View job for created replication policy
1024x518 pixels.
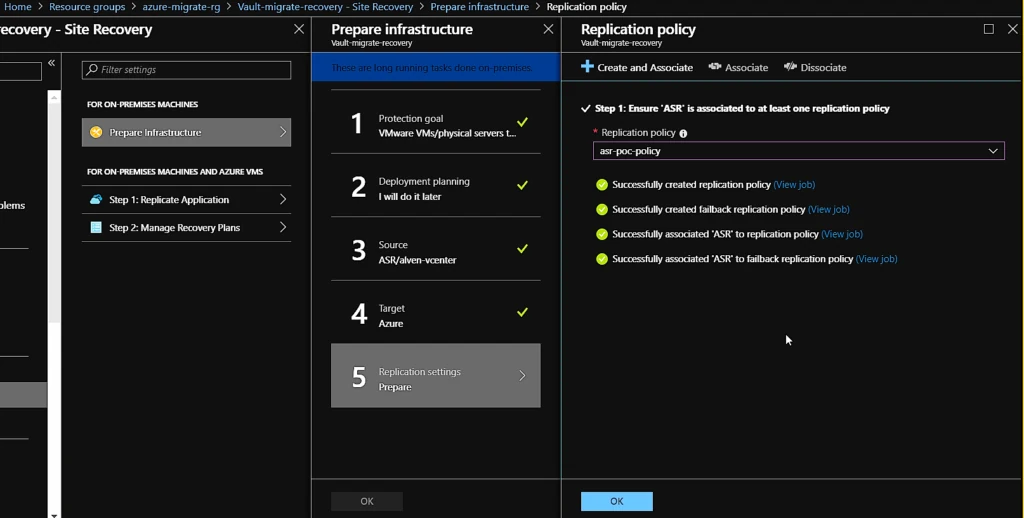(794, 185)
